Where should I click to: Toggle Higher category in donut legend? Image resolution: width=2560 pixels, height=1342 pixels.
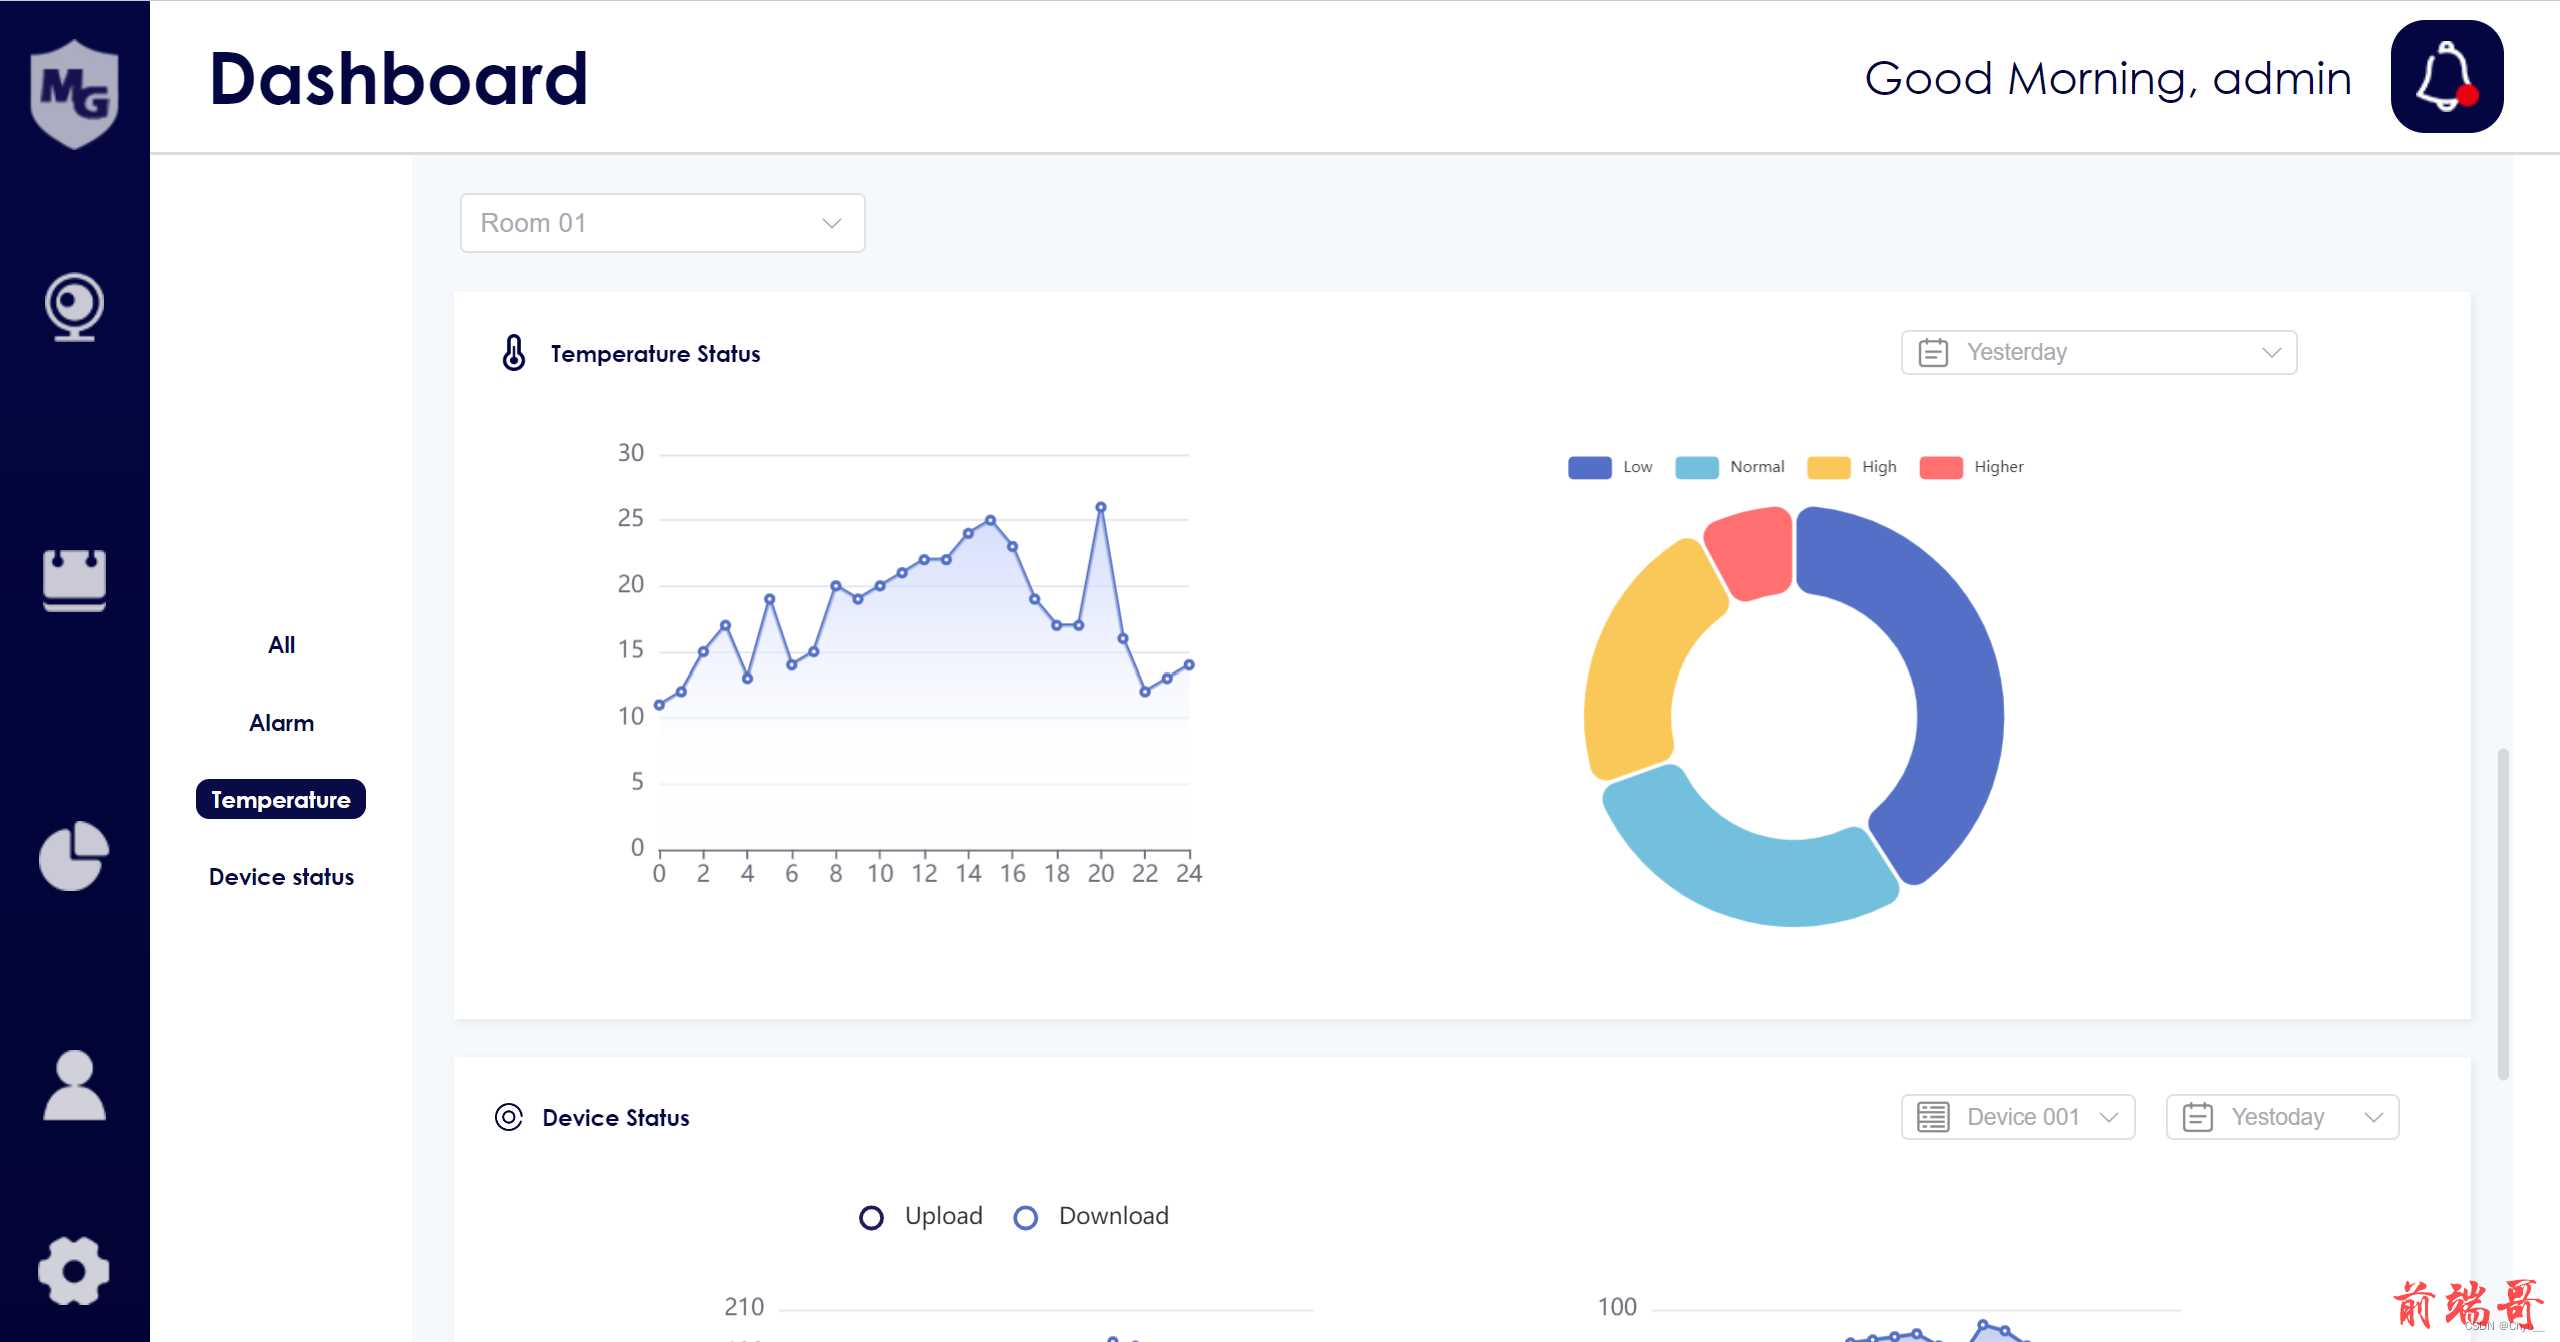click(1972, 467)
